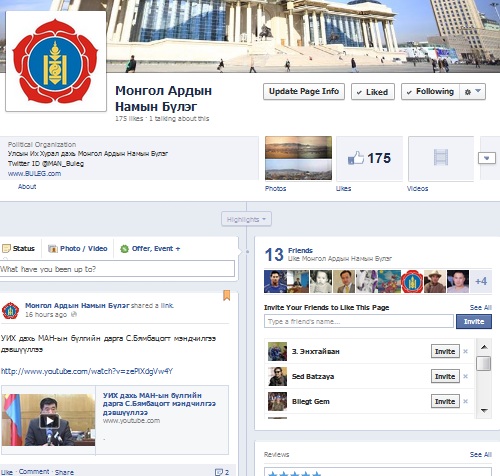Toggle the Liked button off
The image size is (500, 476).
pos(373,92)
